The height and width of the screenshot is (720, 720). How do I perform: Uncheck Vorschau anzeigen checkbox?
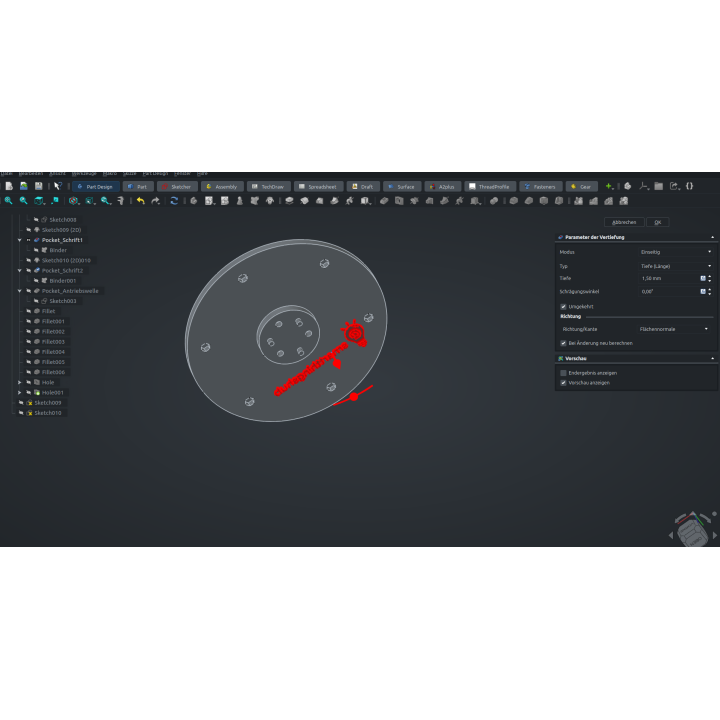(x=563, y=383)
